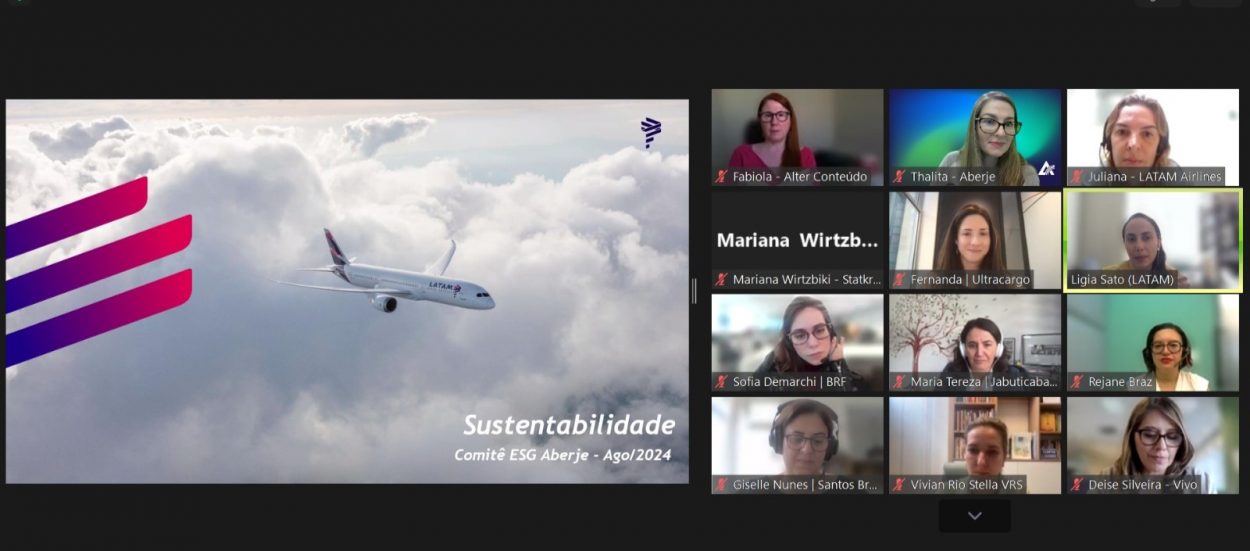Click Rejane Braz's muted microphone icon
1250x551 pixels.
click(1077, 382)
